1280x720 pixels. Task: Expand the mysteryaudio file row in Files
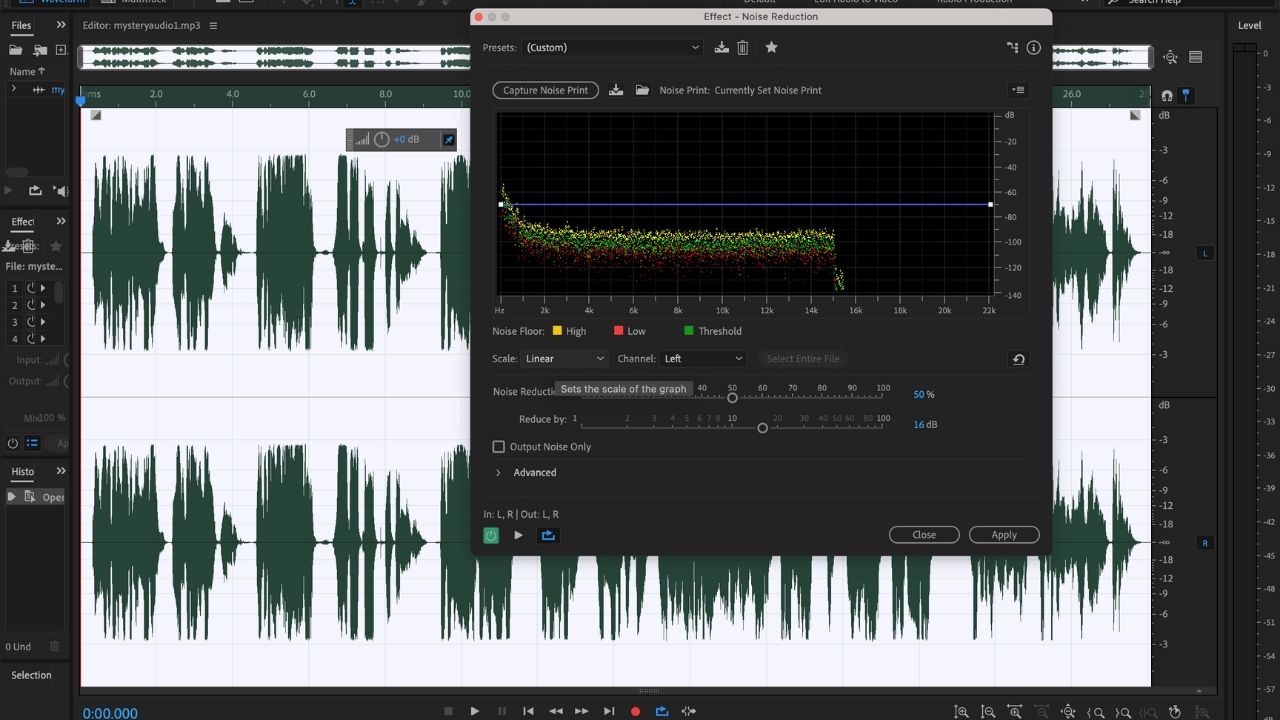point(13,89)
